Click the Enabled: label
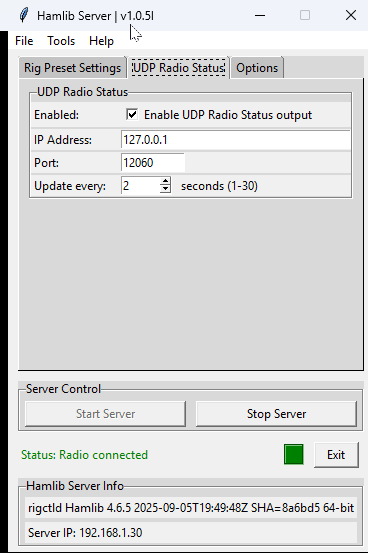The image size is (368, 553). point(56,115)
